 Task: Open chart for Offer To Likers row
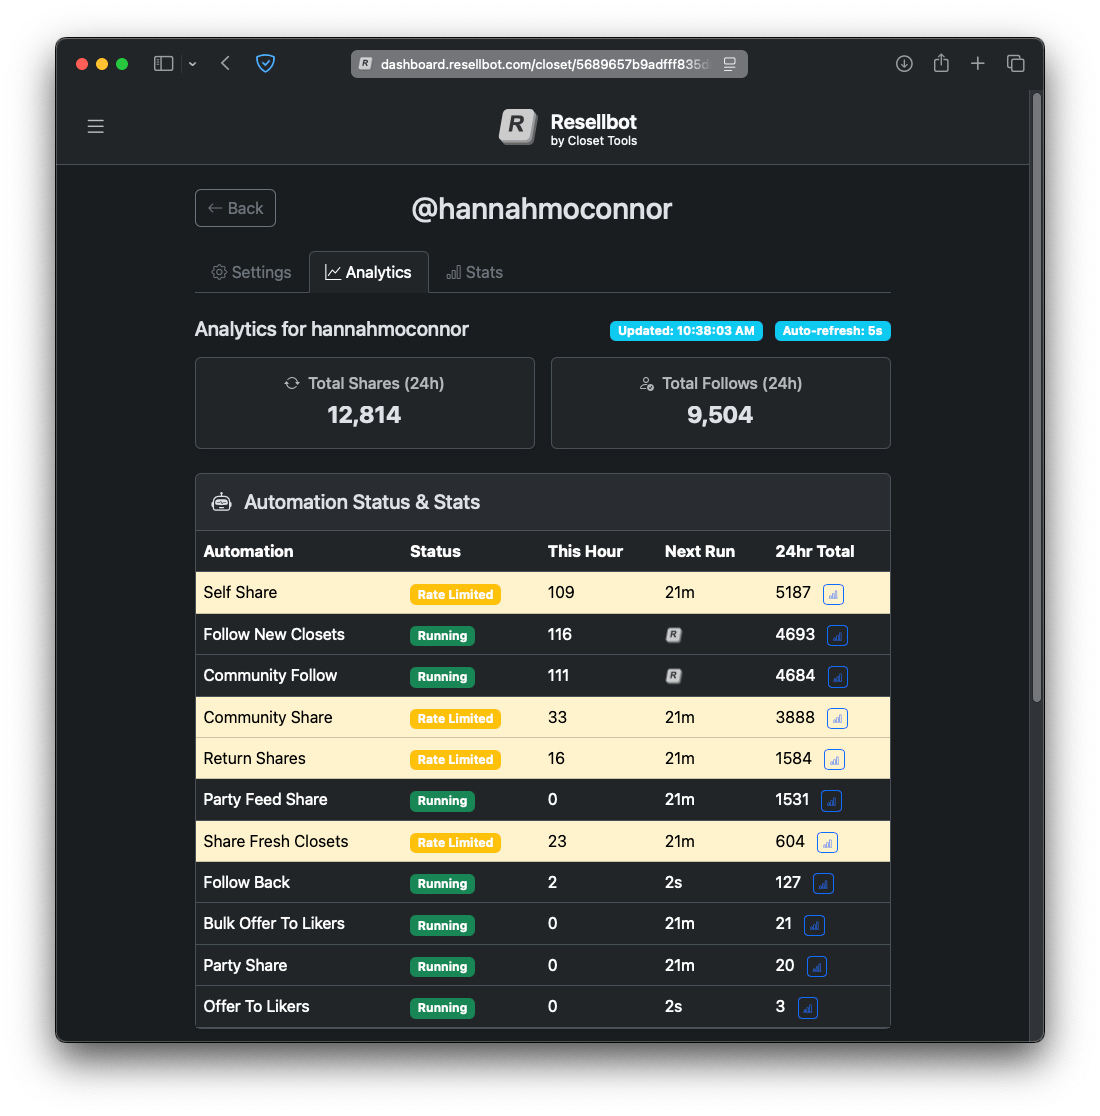(808, 1008)
